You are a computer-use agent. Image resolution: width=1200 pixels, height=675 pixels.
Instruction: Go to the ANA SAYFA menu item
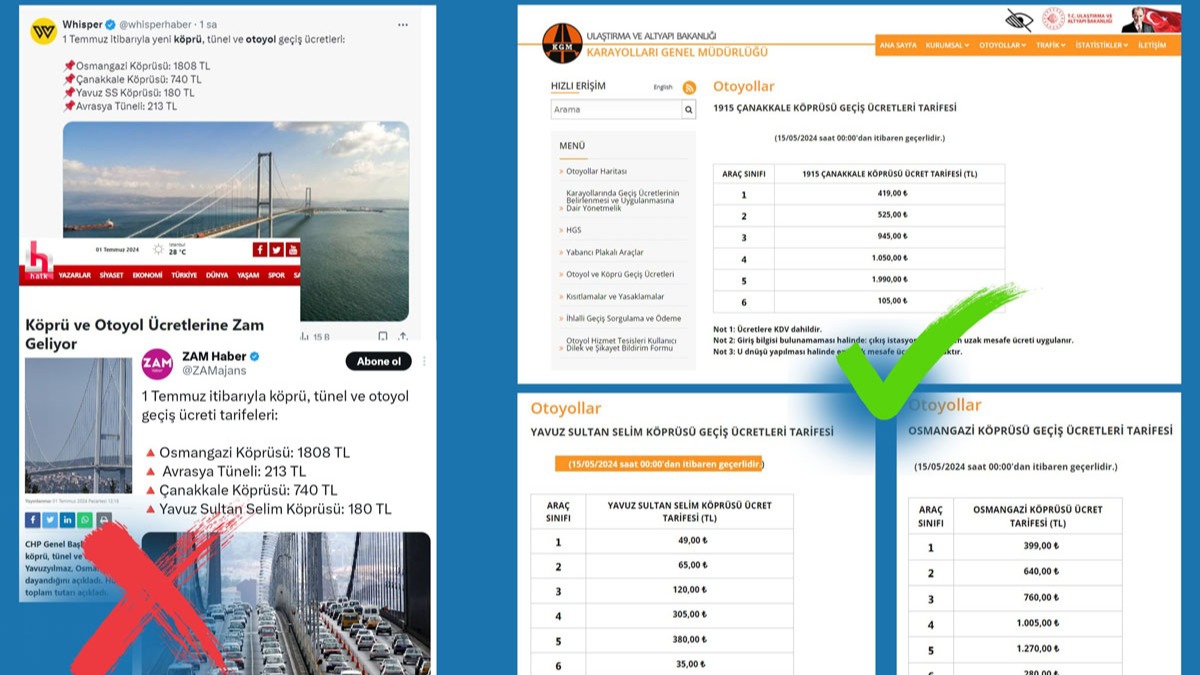[x=898, y=45]
